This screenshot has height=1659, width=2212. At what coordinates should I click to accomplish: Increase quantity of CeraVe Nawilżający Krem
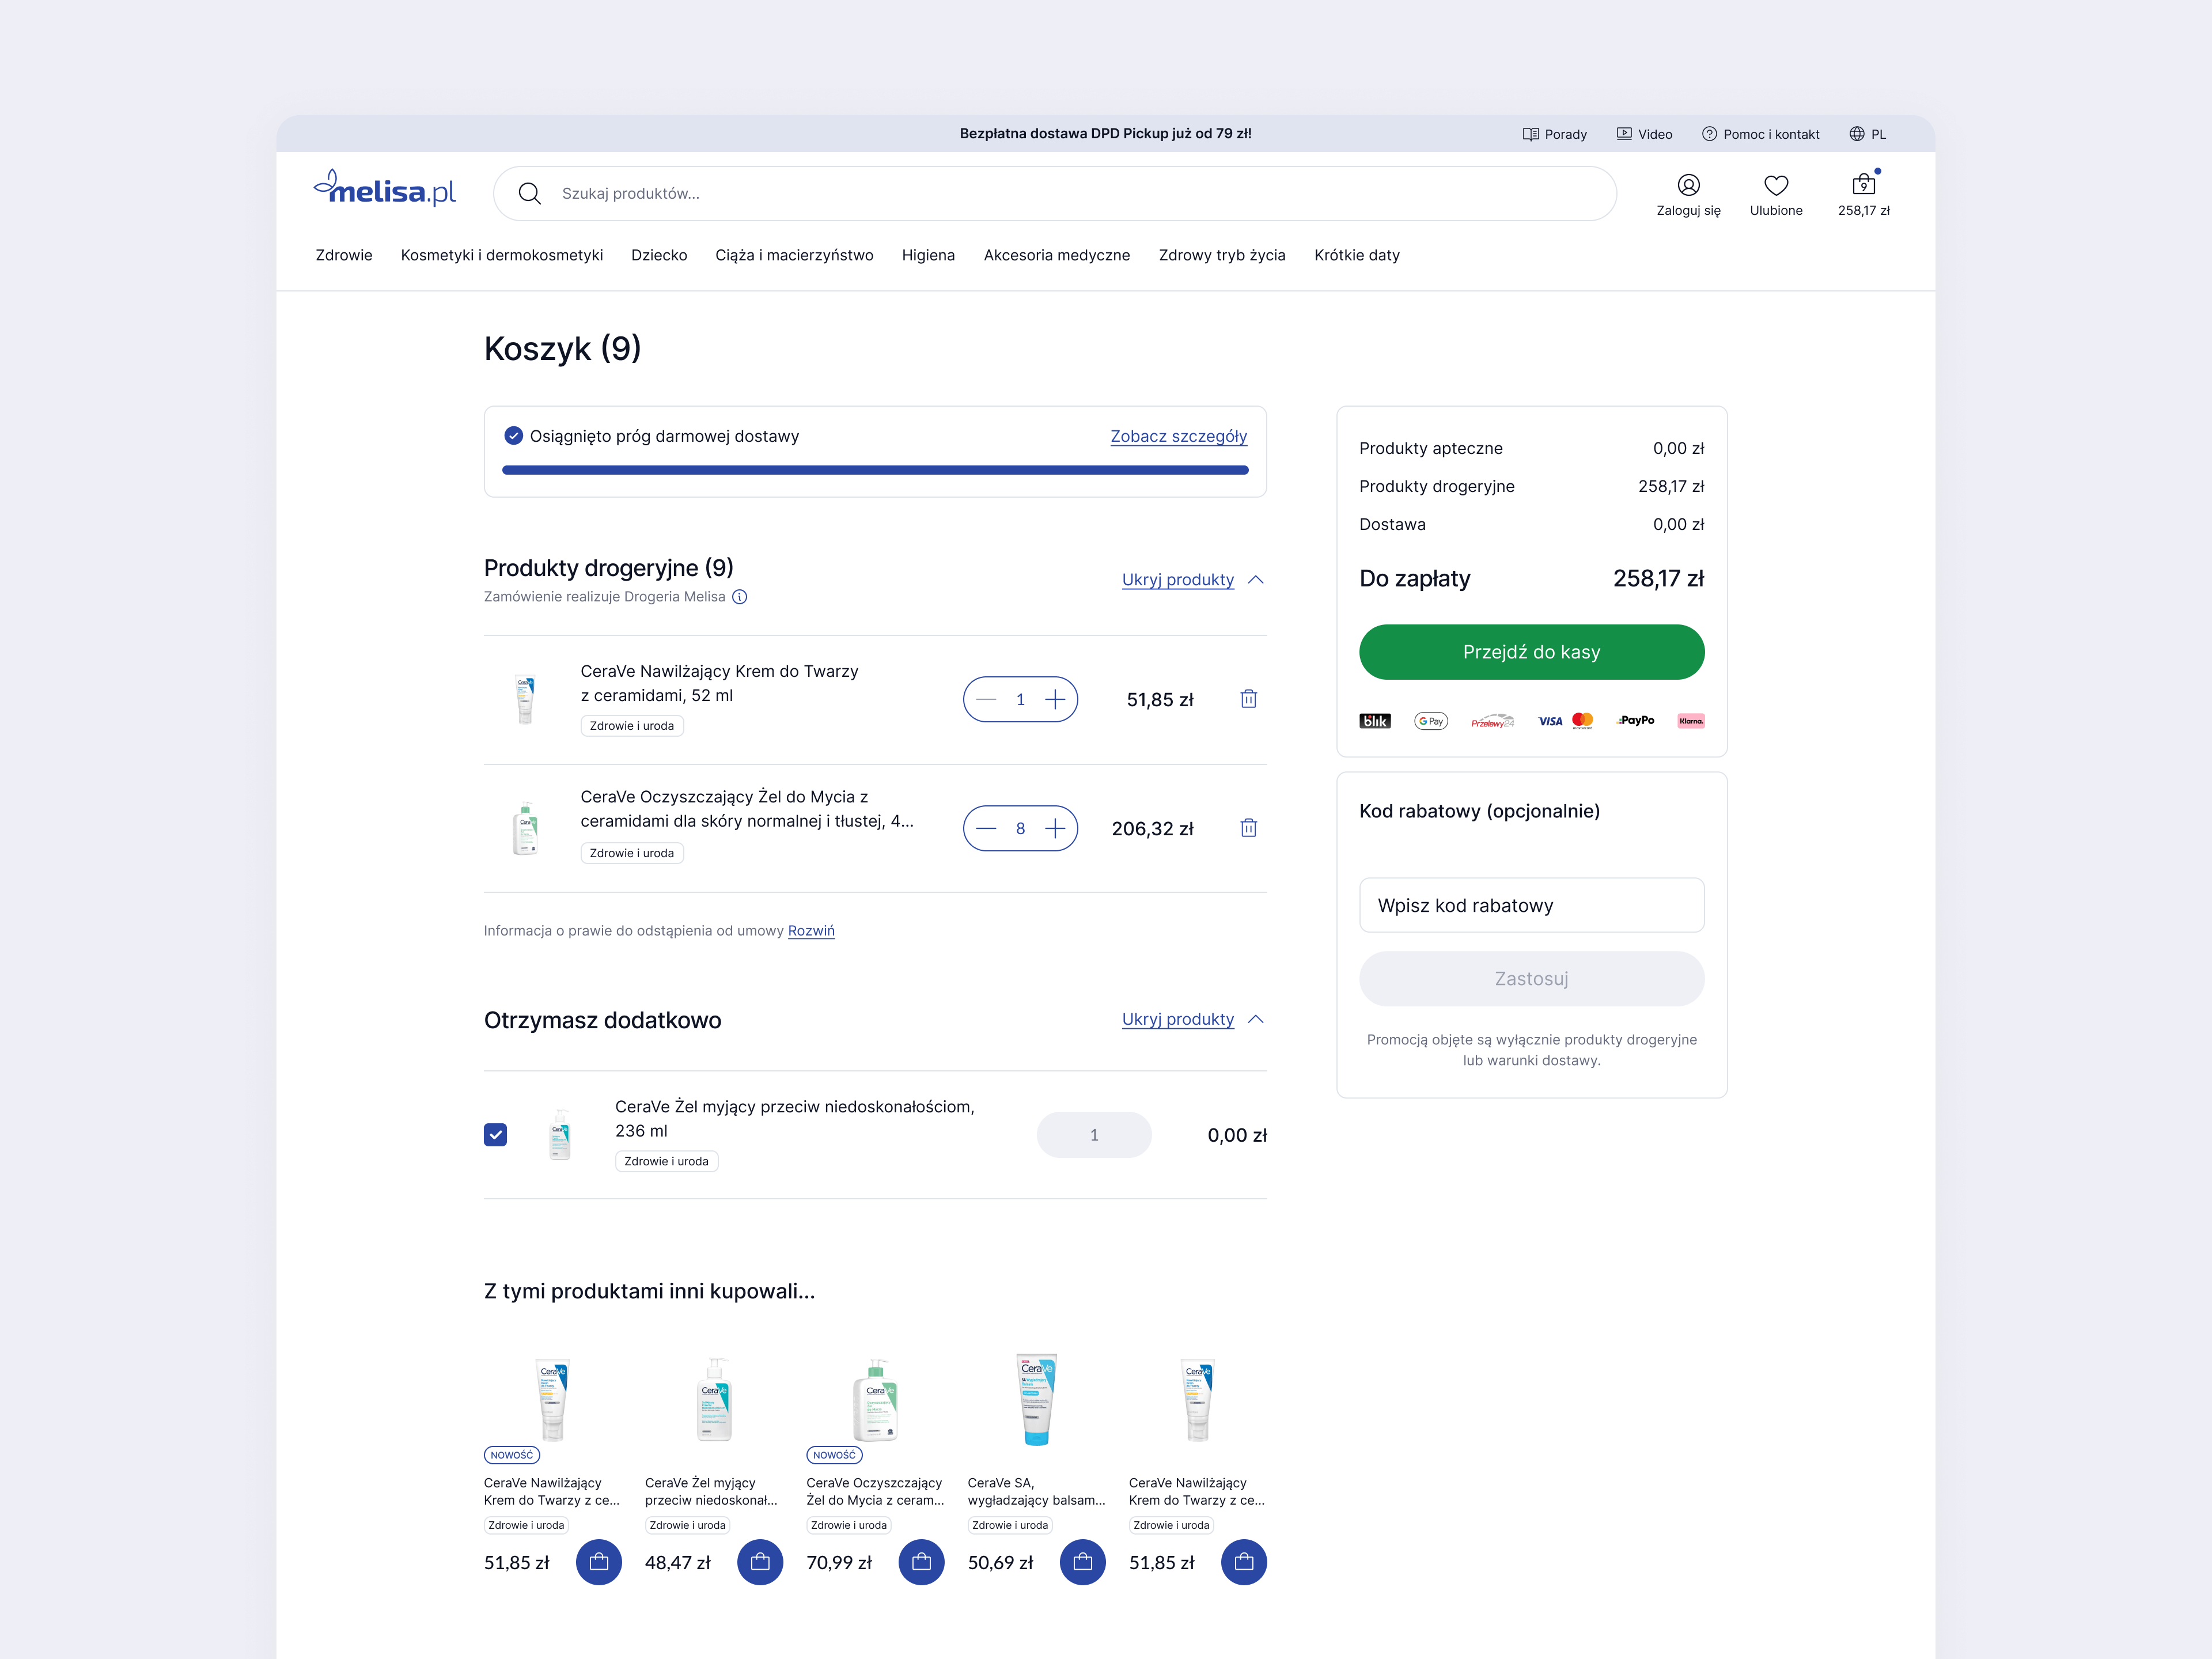pos(1055,700)
